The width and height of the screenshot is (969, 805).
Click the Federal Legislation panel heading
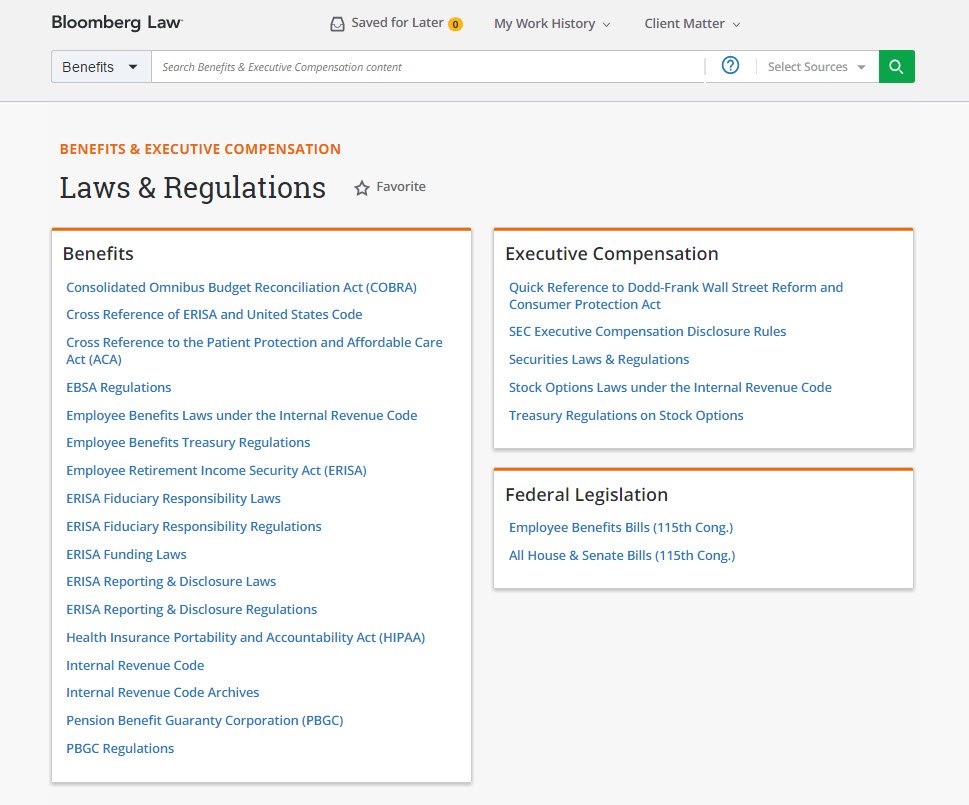[586, 494]
